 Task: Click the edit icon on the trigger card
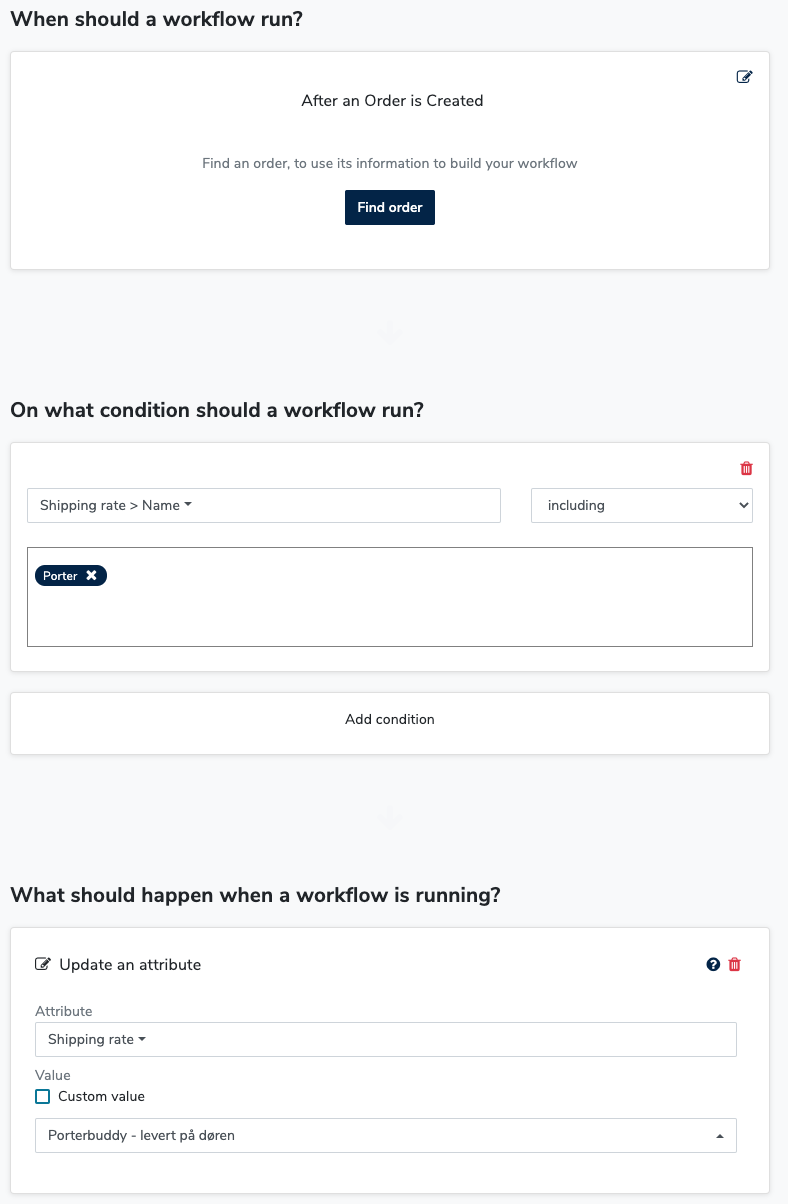[x=744, y=77]
